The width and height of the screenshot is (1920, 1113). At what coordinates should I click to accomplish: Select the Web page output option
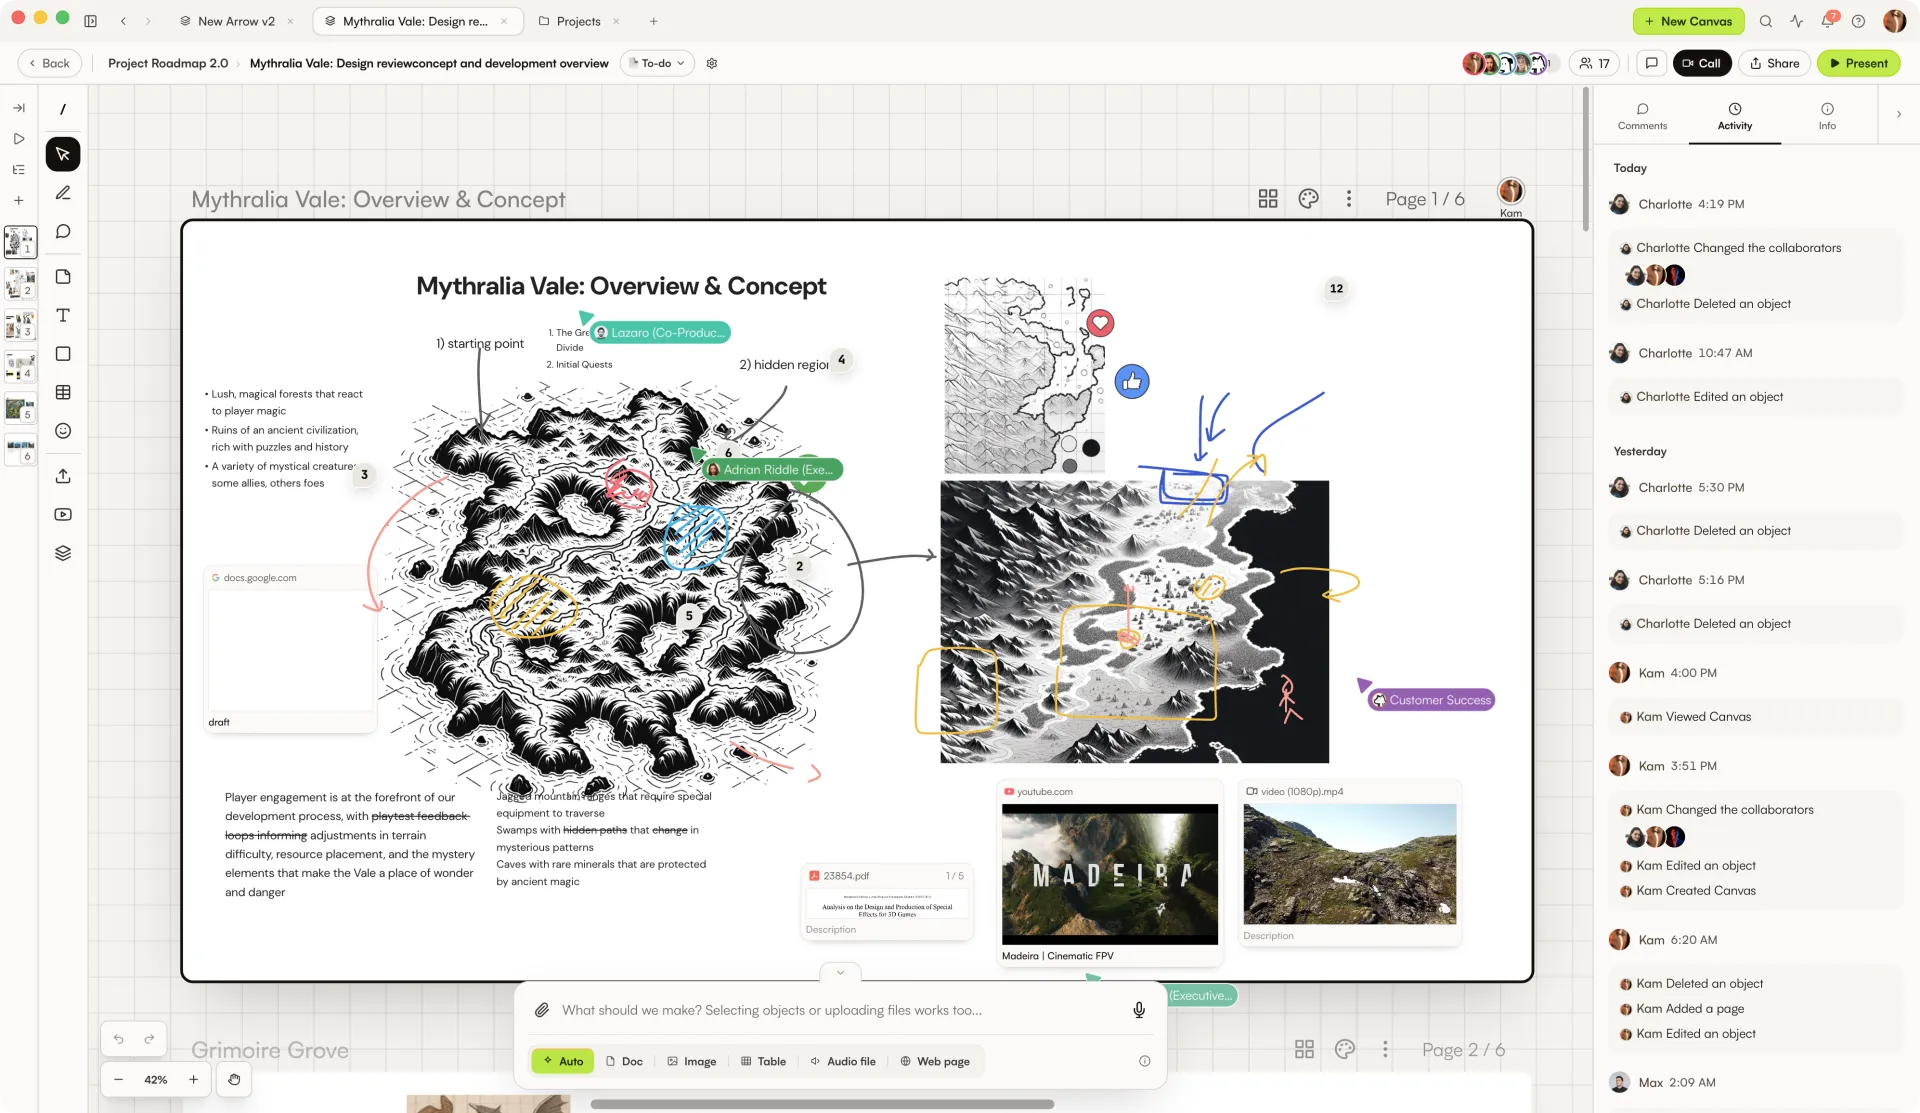(935, 1061)
